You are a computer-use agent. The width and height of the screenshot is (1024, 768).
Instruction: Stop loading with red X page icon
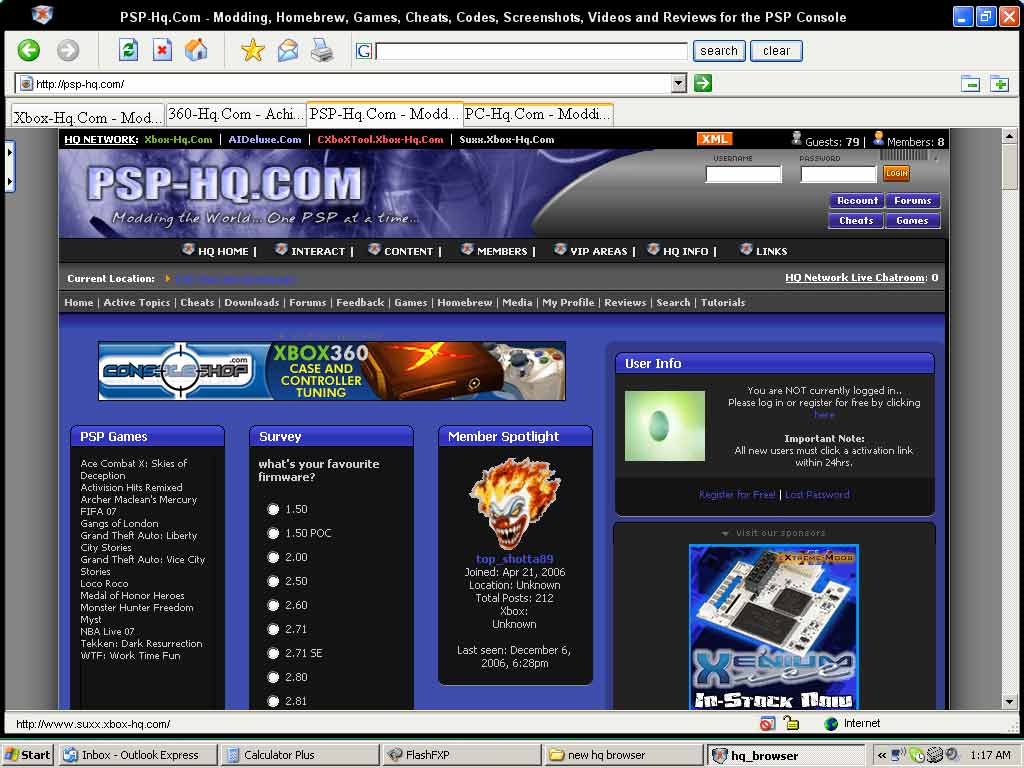[x=163, y=50]
